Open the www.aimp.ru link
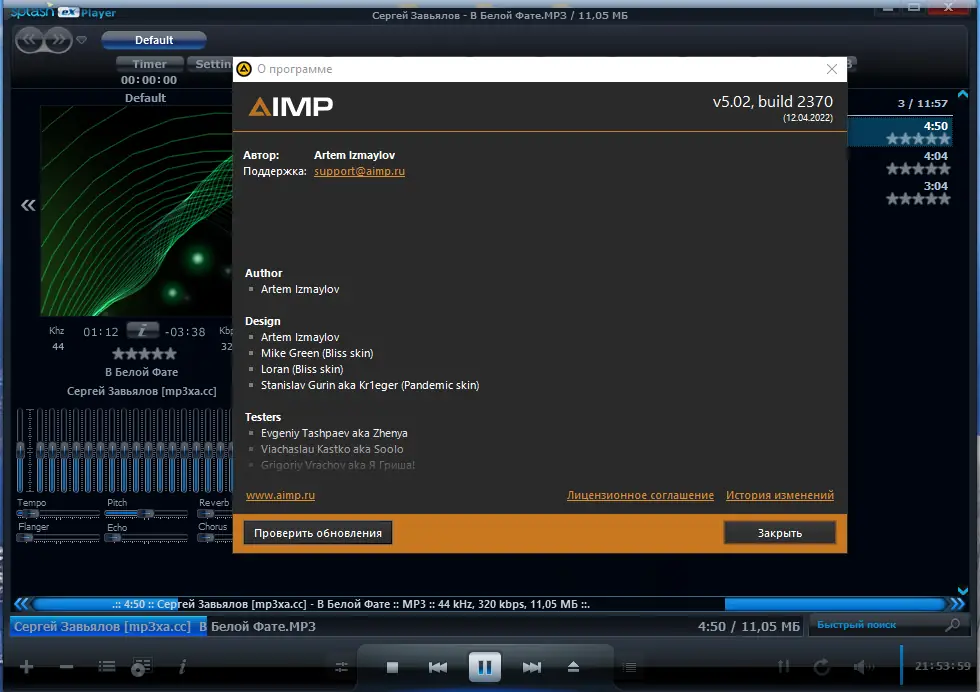This screenshot has height=692, width=980. 281,495
